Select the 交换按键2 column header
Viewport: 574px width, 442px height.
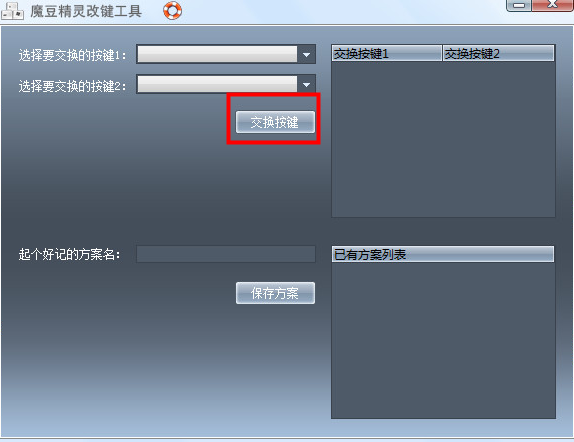pyautogui.click(x=499, y=53)
